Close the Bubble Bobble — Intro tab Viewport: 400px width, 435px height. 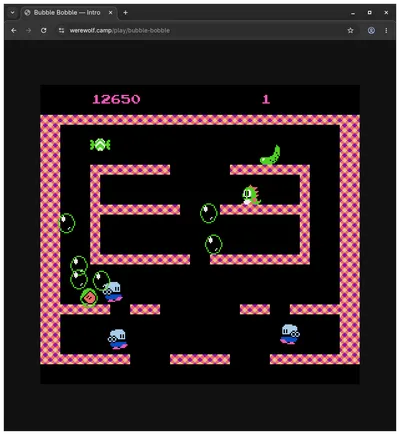point(111,13)
